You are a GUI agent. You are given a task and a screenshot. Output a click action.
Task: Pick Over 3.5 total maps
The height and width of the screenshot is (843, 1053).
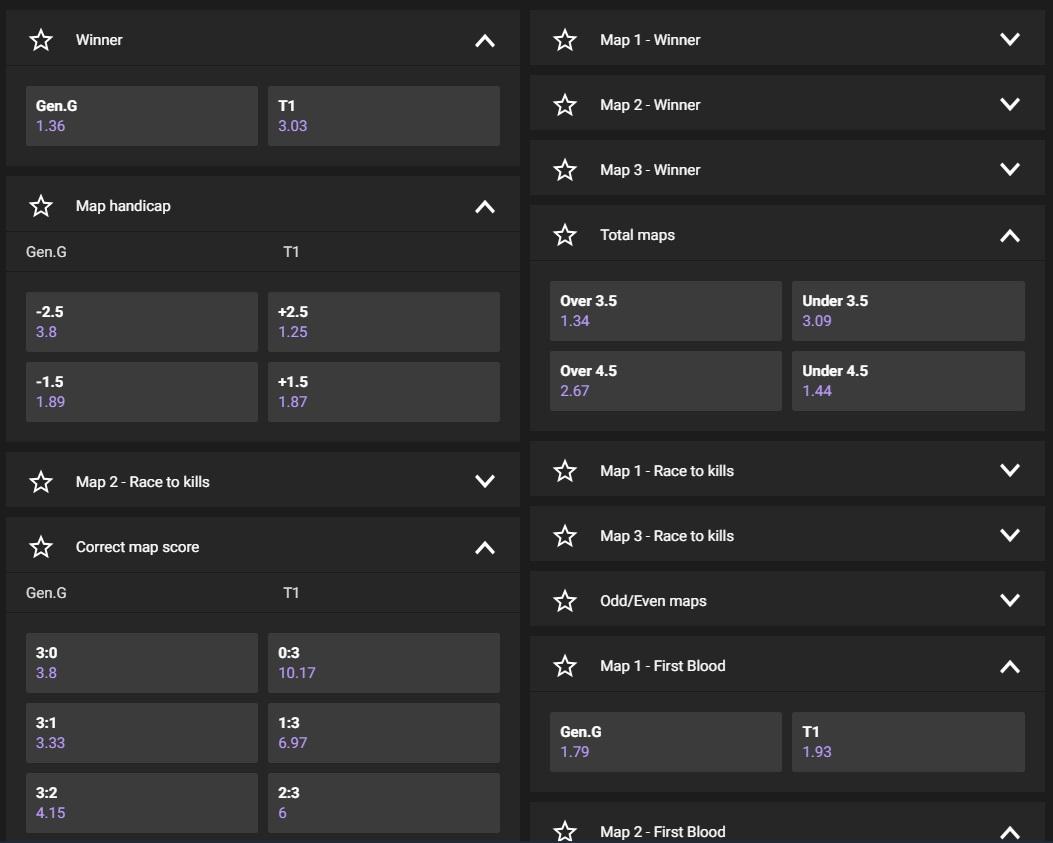pos(666,311)
